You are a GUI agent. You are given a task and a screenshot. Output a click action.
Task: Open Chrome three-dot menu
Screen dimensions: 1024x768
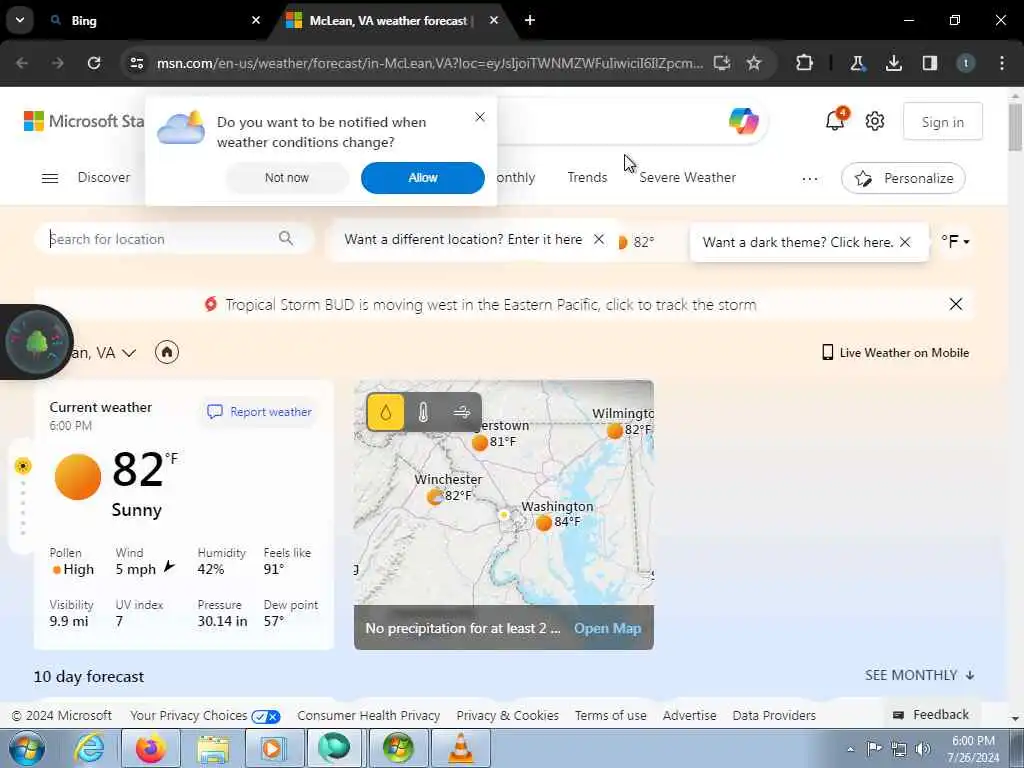(x=1002, y=63)
